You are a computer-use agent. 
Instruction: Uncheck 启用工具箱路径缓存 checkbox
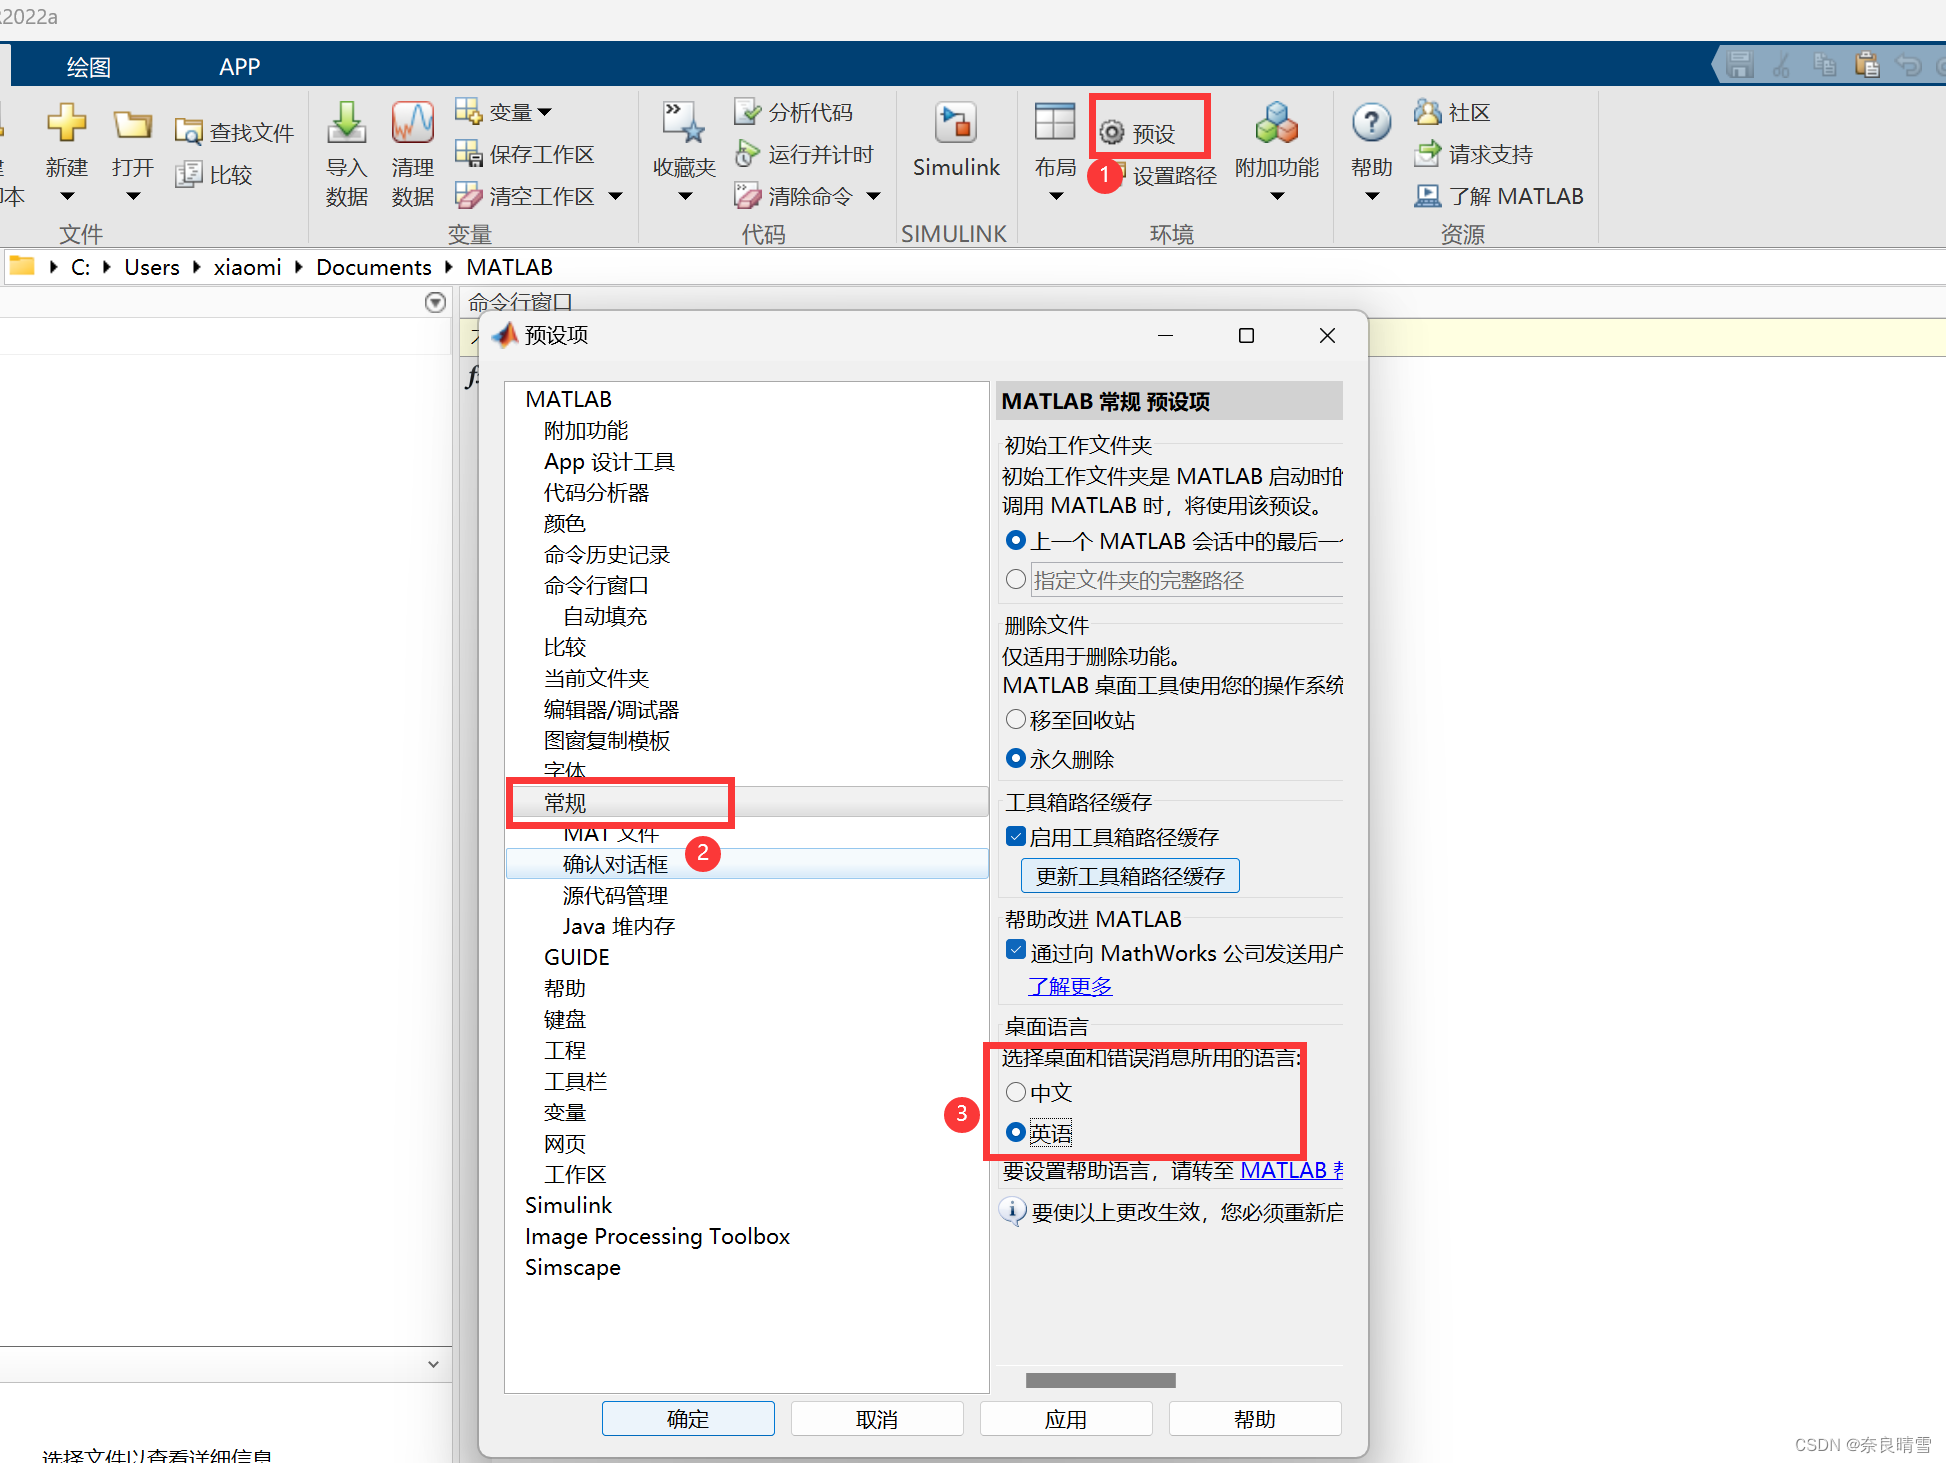tap(1016, 836)
